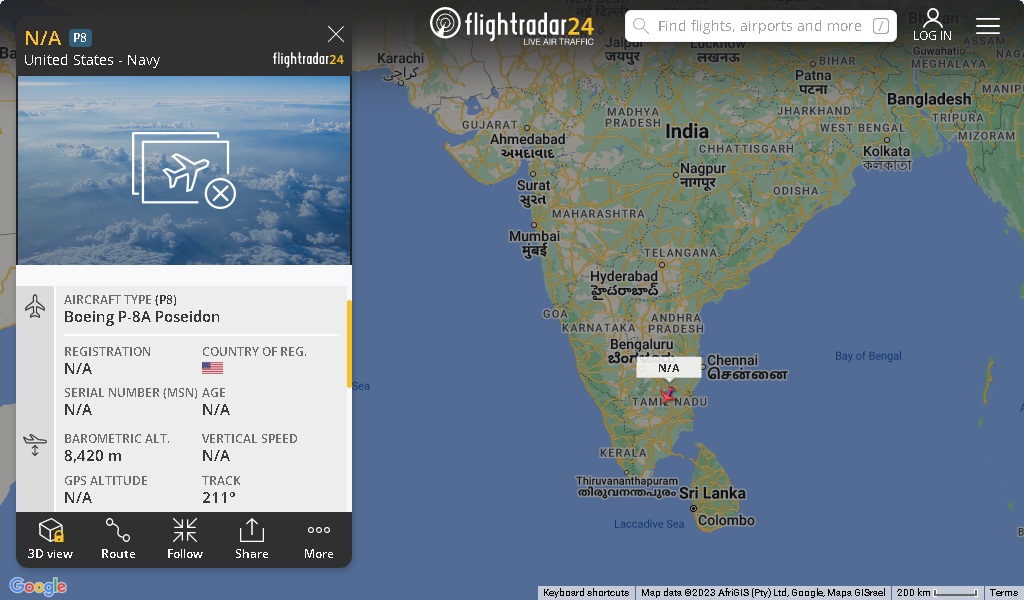Click the missing aircraft photo placeholder

pyautogui.click(x=184, y=170)
